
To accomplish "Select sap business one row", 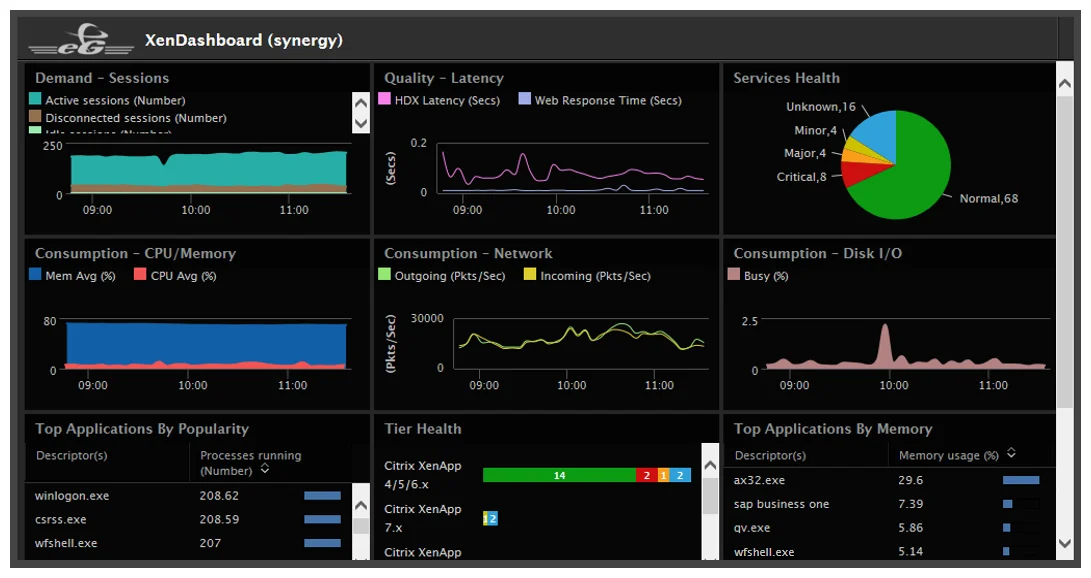I will click(x=889, y=504).
